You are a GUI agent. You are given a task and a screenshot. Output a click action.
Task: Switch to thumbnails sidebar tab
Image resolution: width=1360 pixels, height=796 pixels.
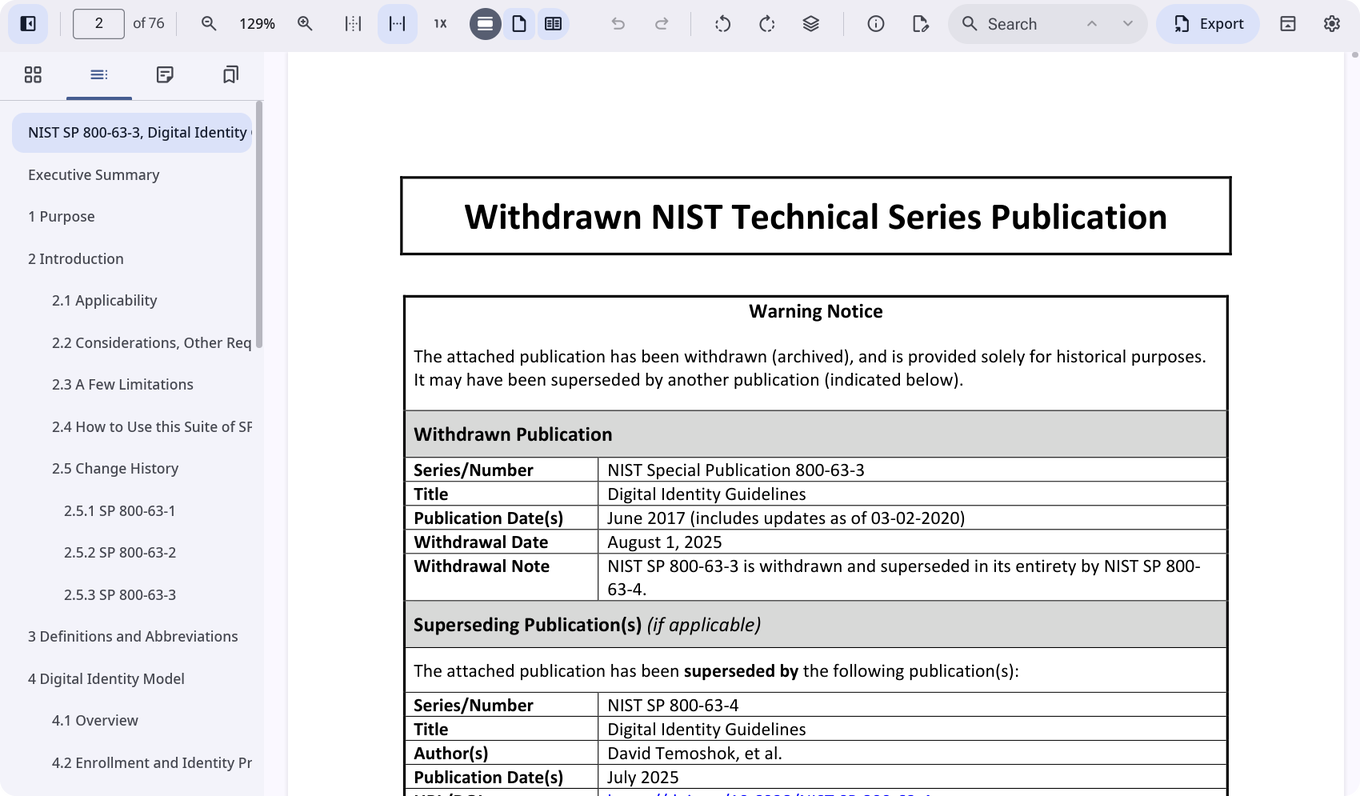(33, 75)
